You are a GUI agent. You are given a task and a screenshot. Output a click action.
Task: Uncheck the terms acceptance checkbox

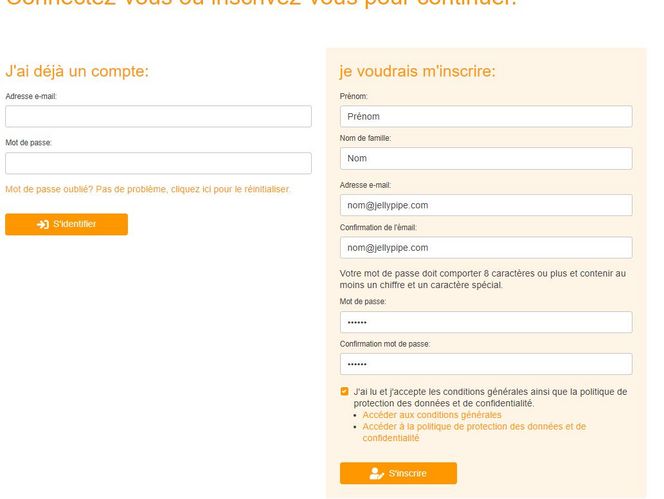pyautogui.click(x=345, y=391)
